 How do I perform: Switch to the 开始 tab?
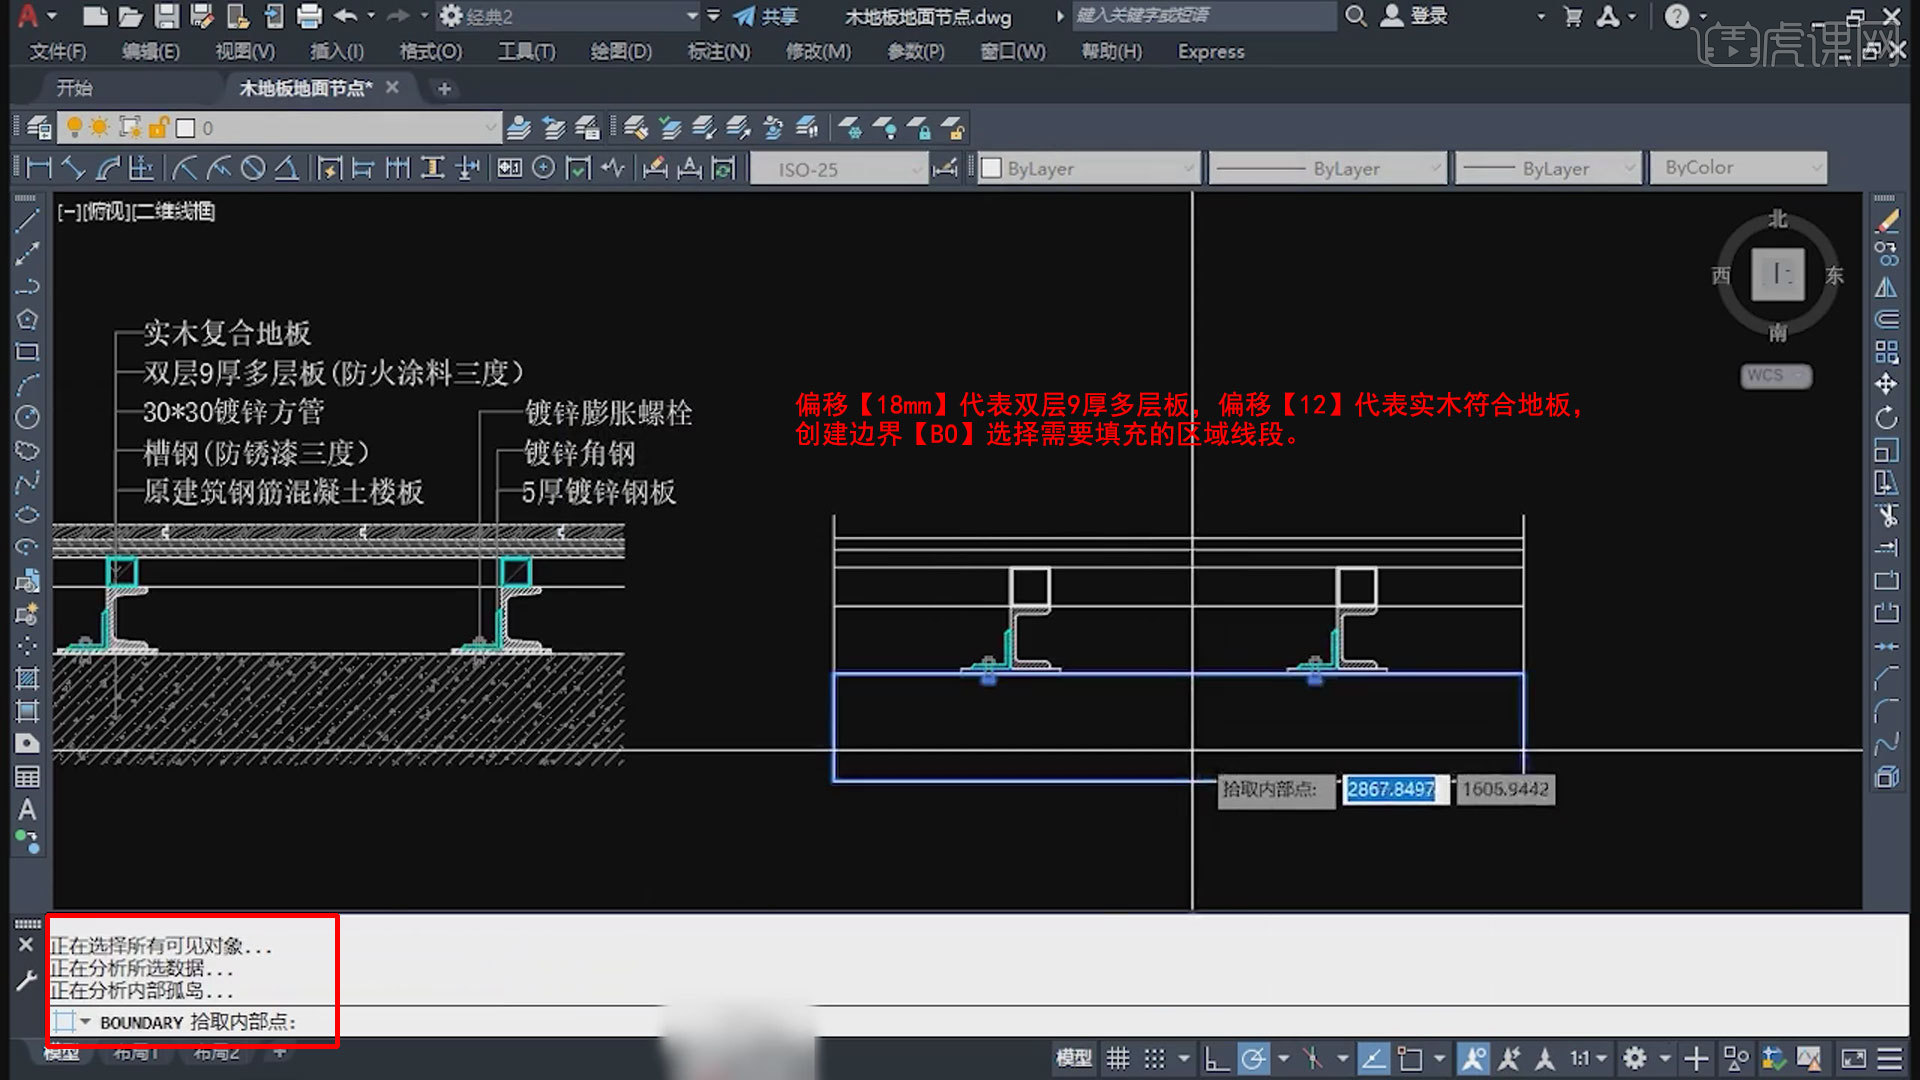coord(75,88)
